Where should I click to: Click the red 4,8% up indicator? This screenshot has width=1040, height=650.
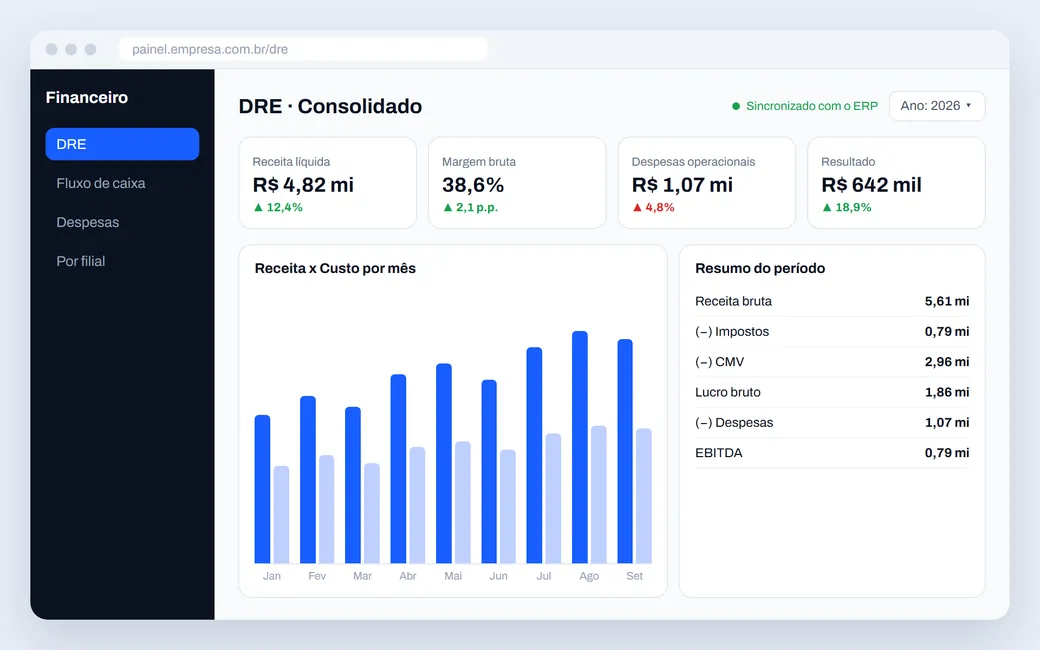coord(653,208)
